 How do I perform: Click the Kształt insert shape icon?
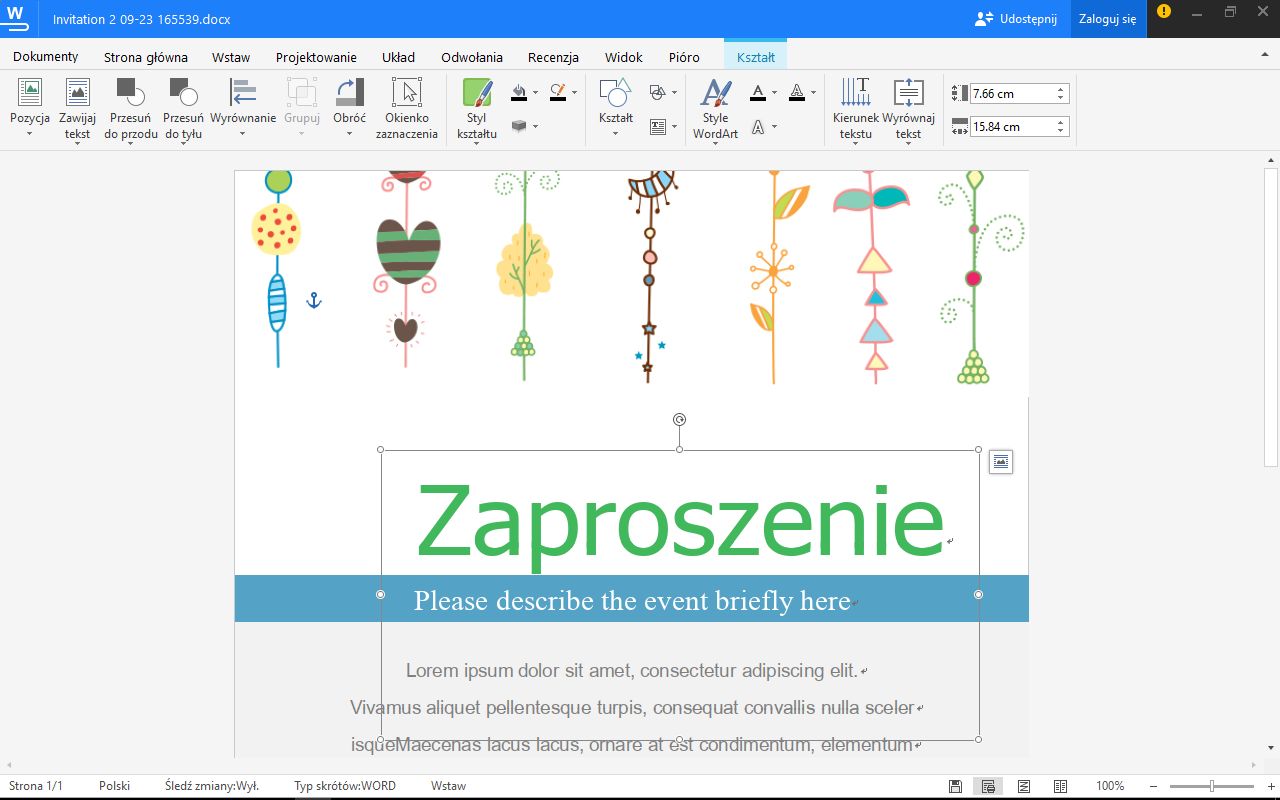pyautogui.click(x=615, y=93)
